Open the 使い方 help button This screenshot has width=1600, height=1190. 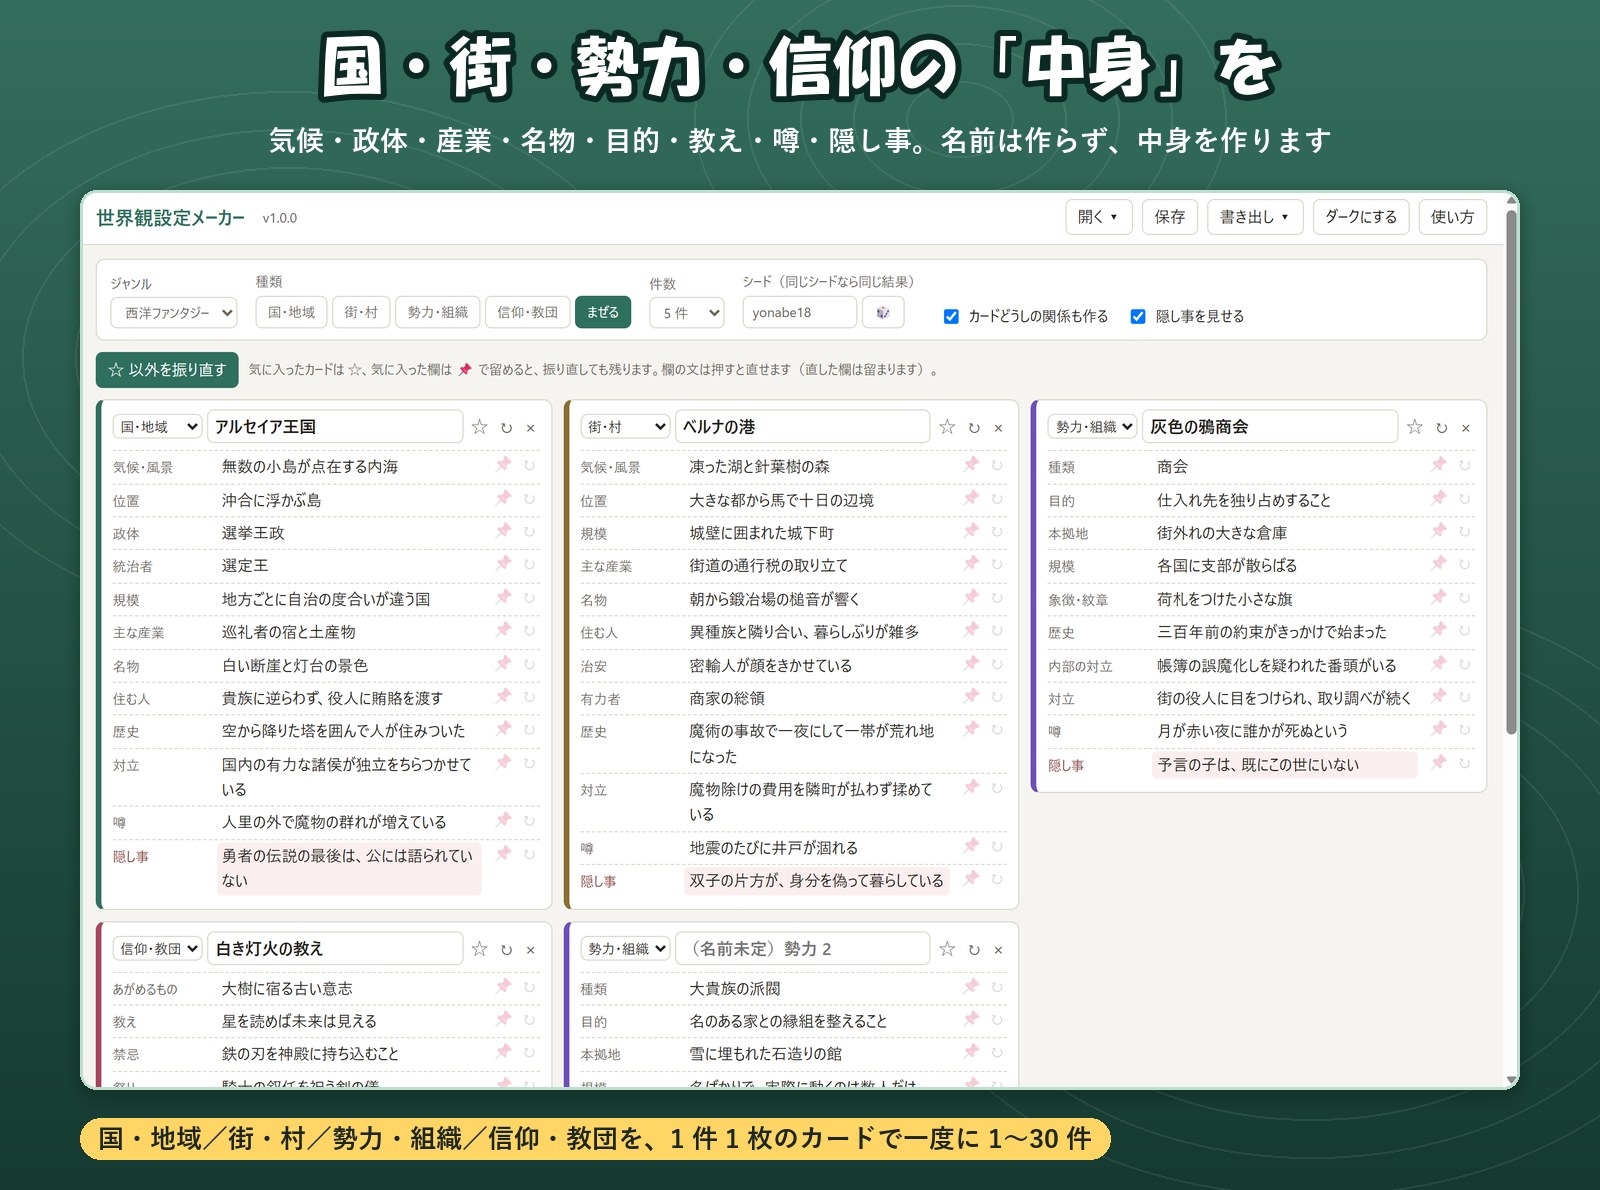(1452, 217)
